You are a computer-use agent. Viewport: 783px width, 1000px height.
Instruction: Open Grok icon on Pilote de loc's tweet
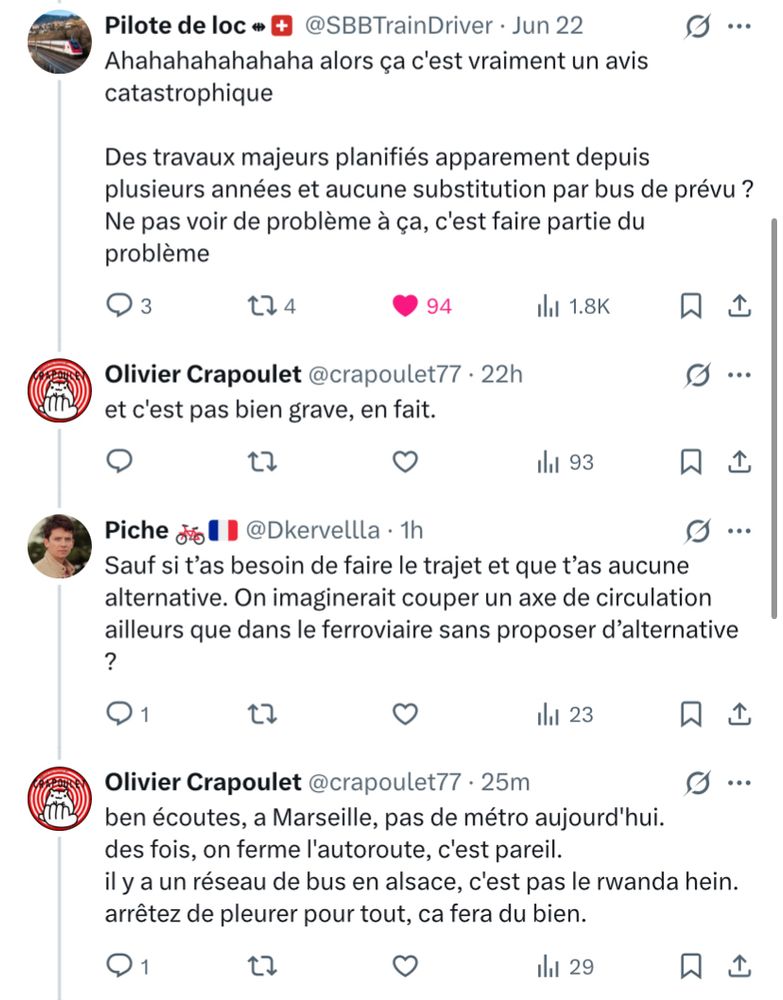click(x=698, y=26)
